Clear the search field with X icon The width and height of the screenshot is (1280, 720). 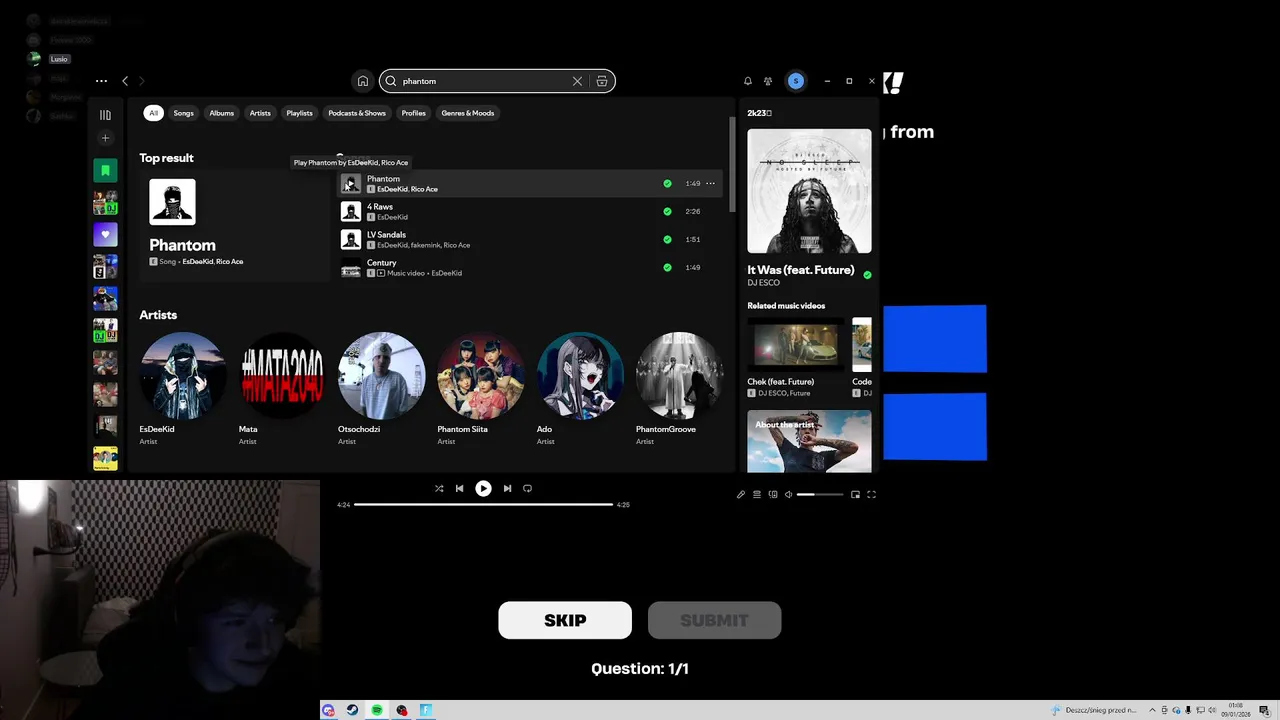(x=577, y=81)
